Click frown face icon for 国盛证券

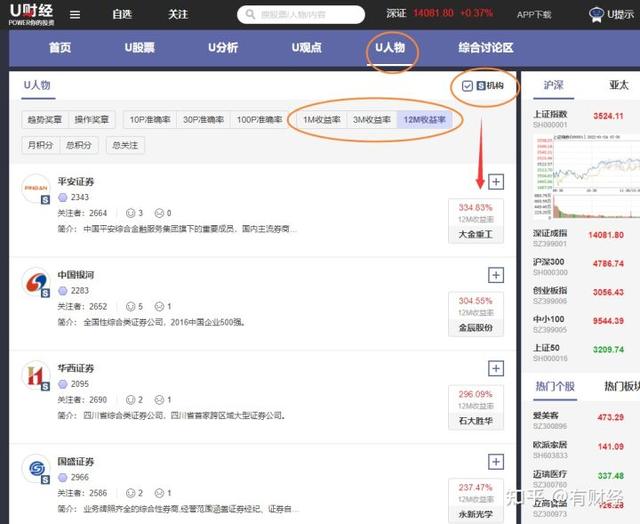coord(159,493)
